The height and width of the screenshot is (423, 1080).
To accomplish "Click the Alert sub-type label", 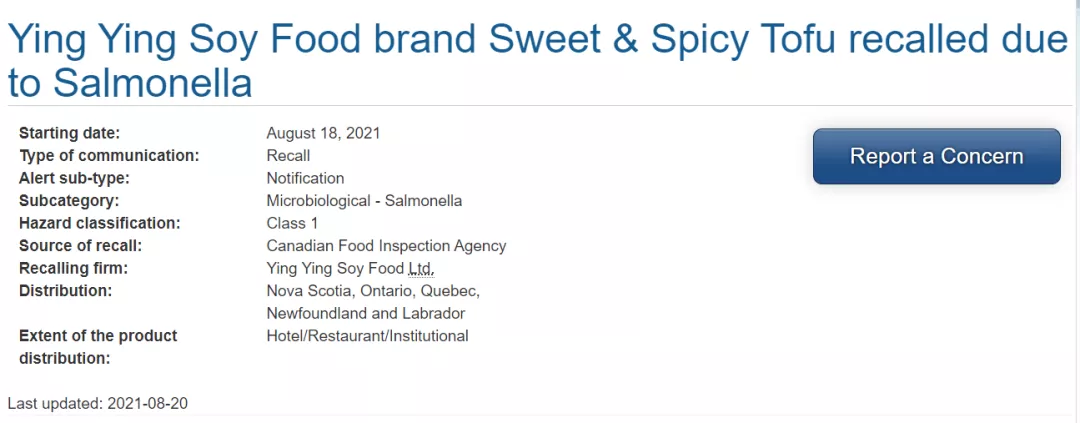I will [74, 178].
